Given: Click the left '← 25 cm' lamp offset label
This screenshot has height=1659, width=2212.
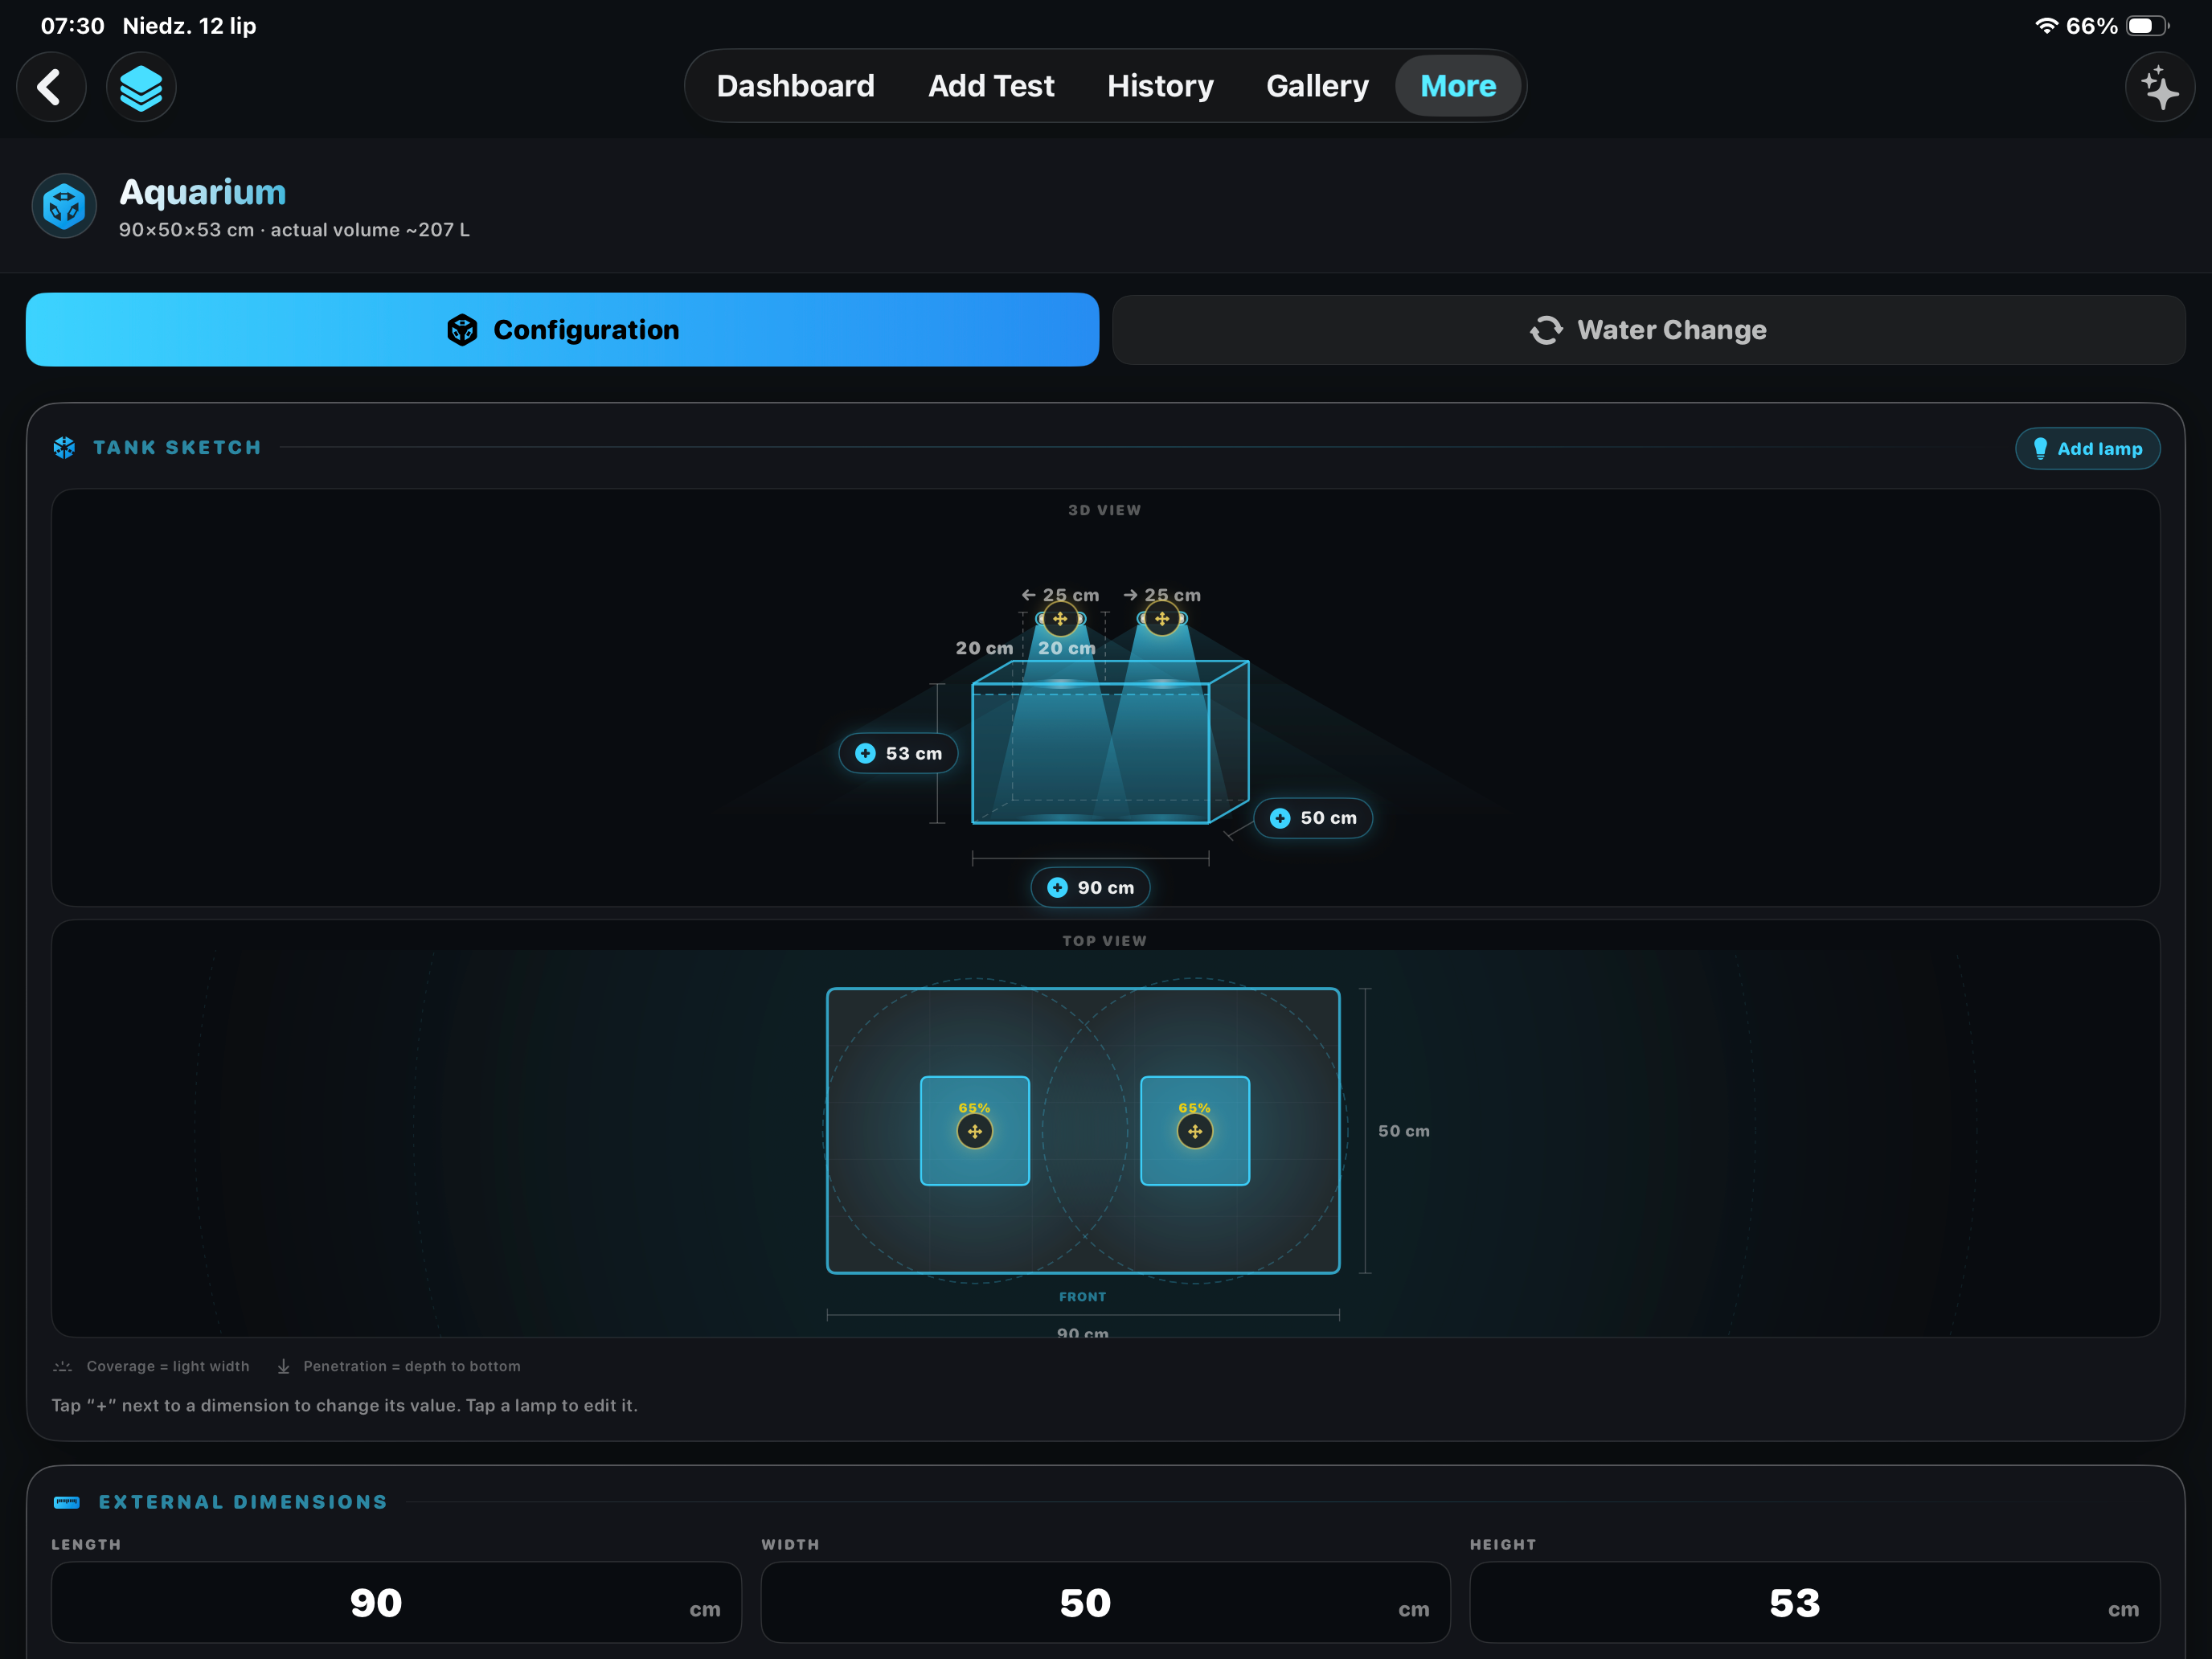Looking at the screenshot, I should (1060, 595).
